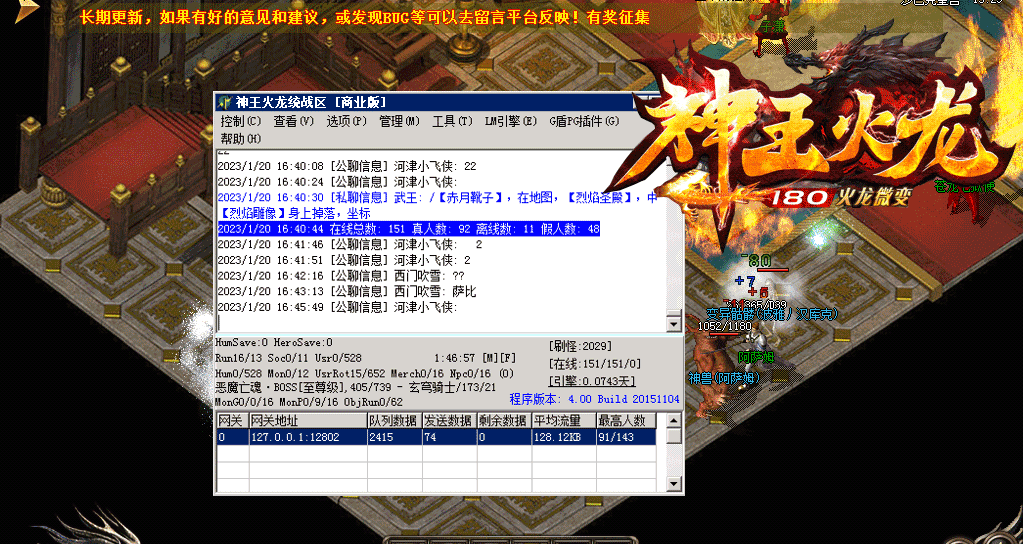Screen dimensions: 1024x544
Task: Open the G盾PG插件(G) menu
Action: (x=584, y=121)
